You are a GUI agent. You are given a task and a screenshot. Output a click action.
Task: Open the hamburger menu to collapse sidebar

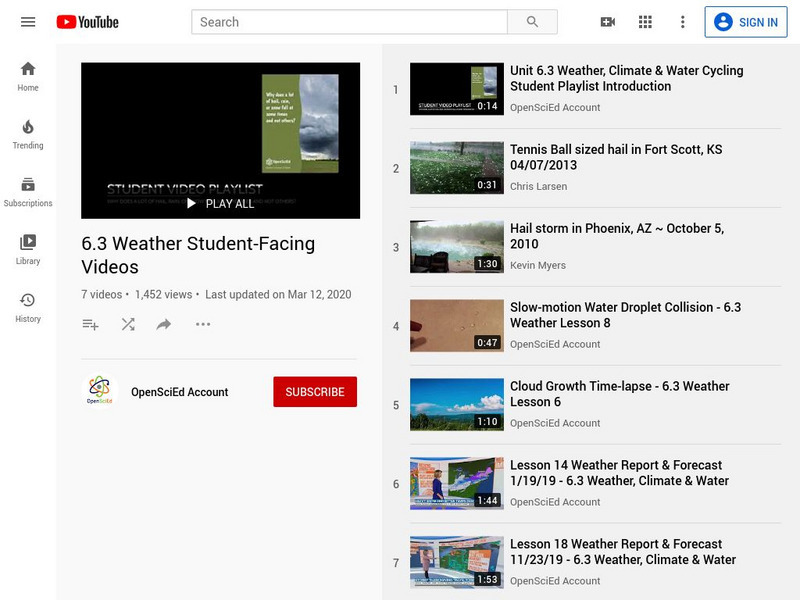[x=28, y=21]
